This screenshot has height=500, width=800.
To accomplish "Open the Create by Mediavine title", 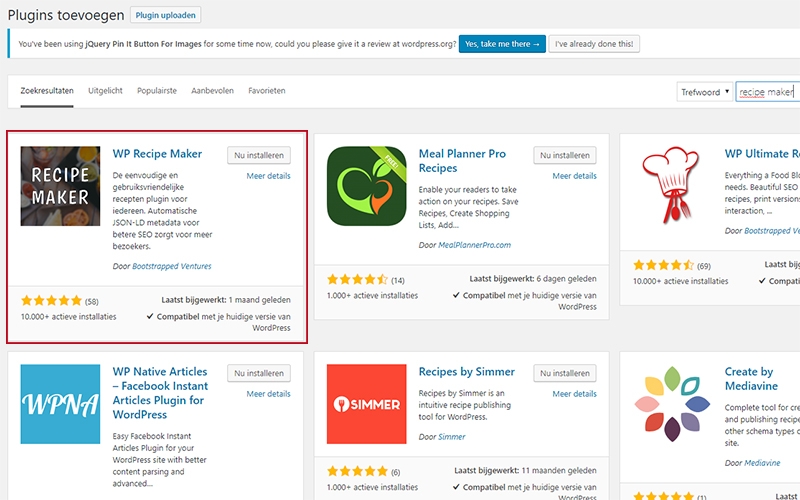I will pyautogui.click(x=751, y=379).
